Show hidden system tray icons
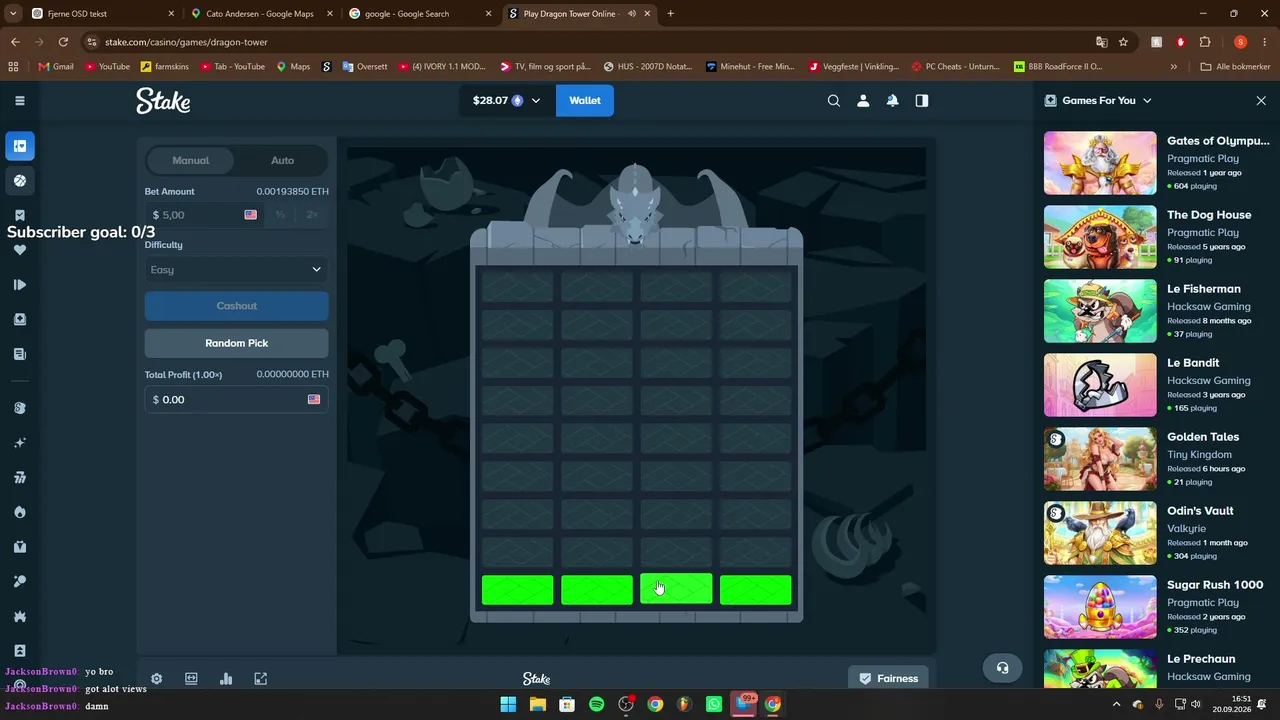 click(1116, 704)
